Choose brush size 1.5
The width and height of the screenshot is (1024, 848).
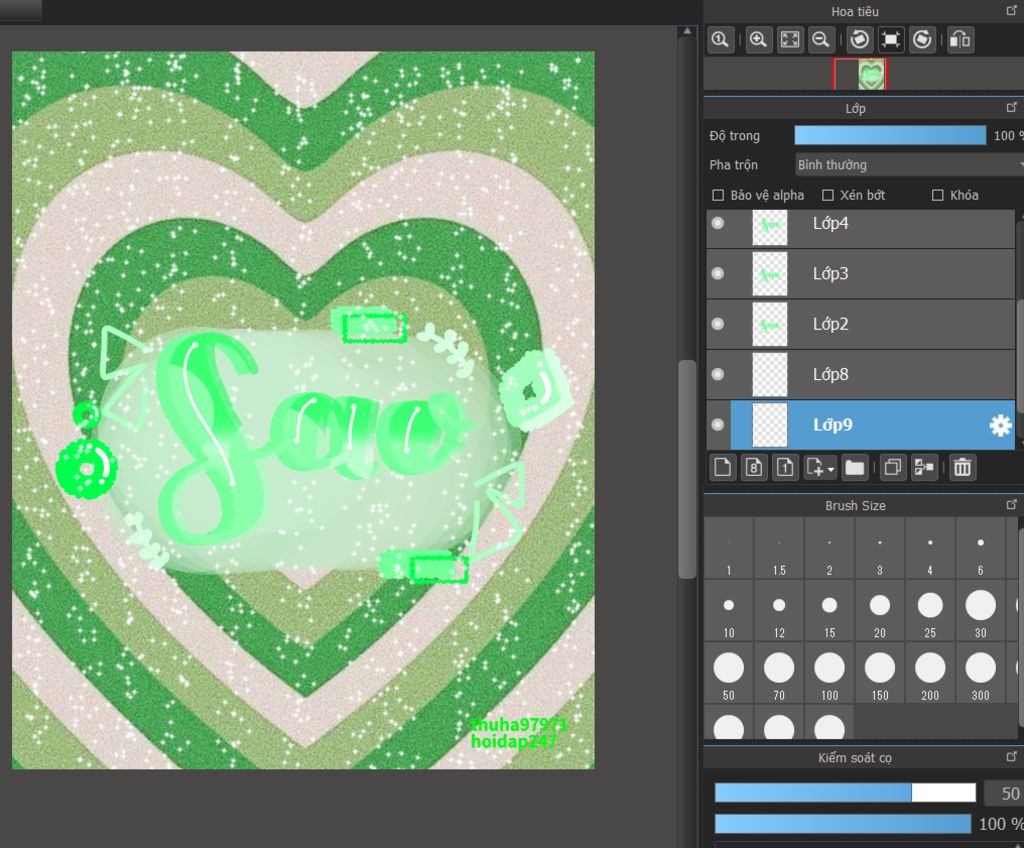(x=779, y=549)
